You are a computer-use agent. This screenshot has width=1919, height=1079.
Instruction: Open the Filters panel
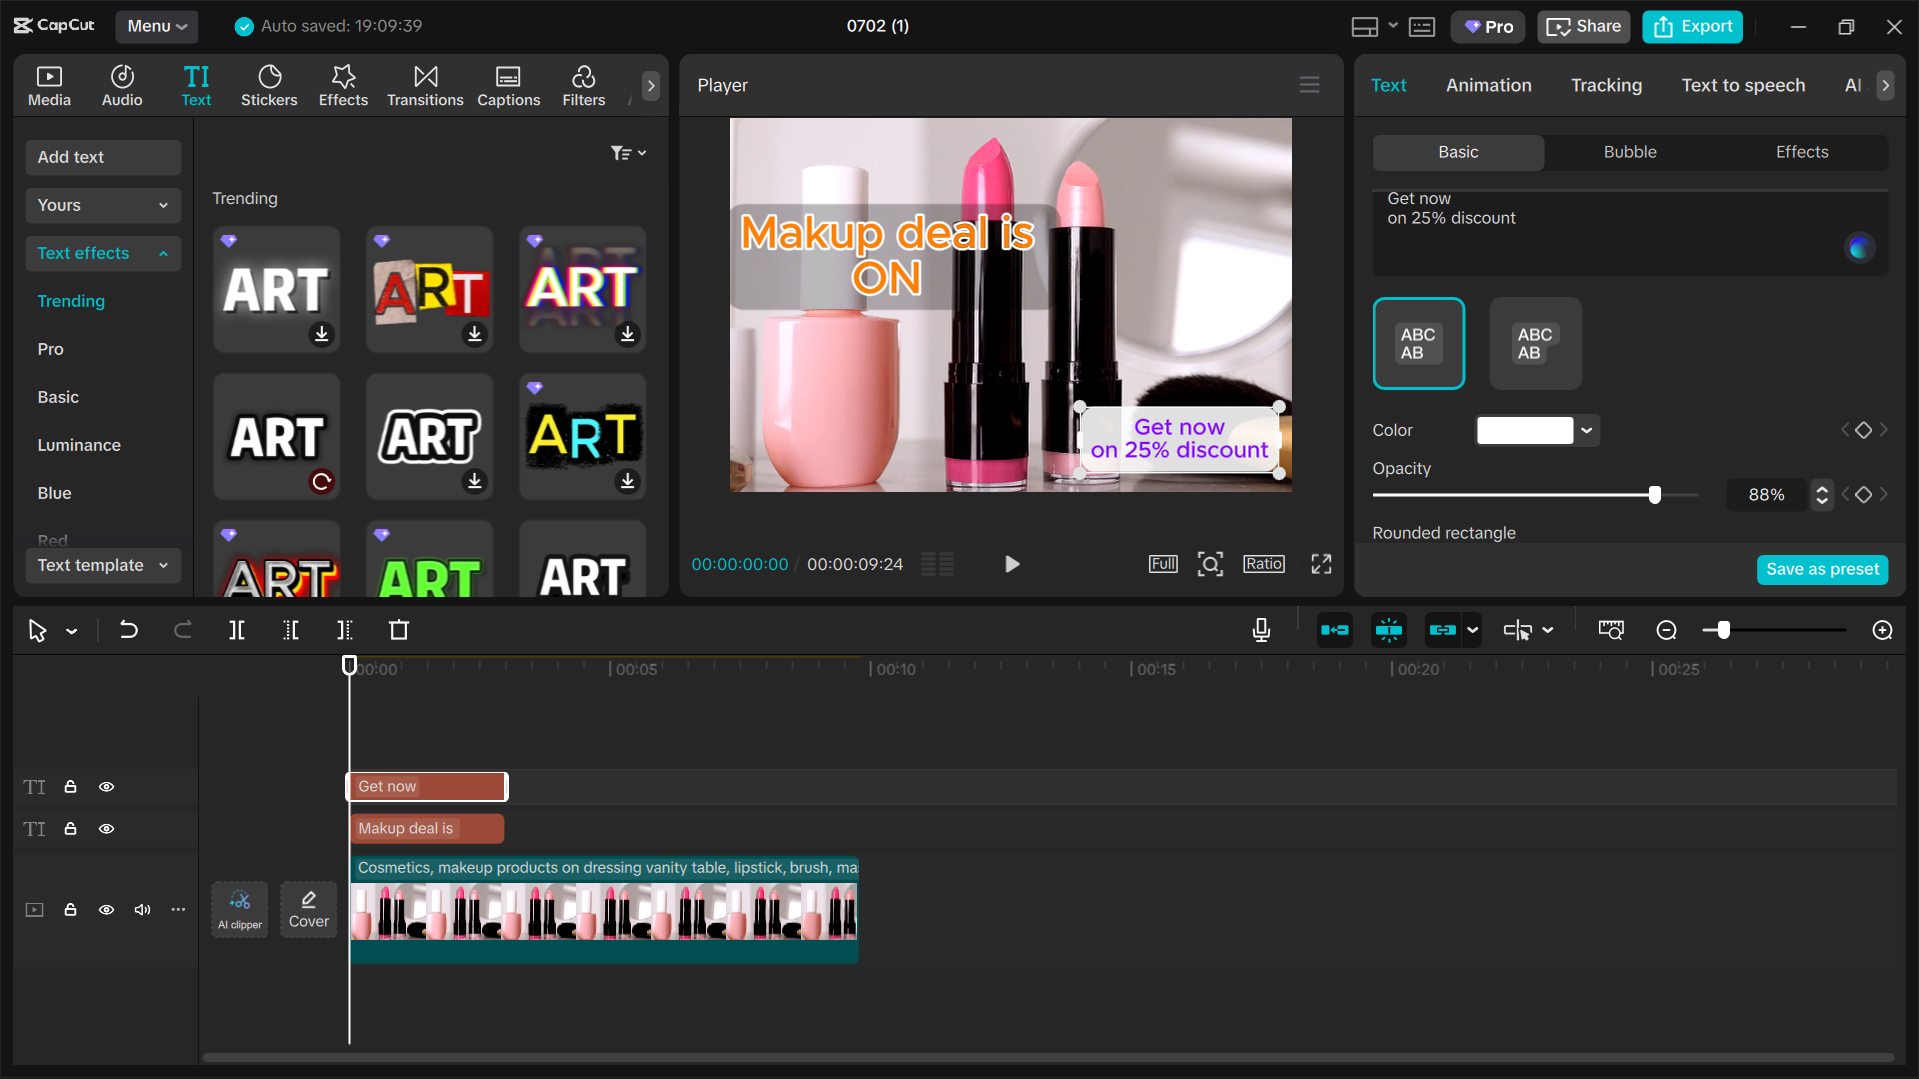(x=583, y=85)
